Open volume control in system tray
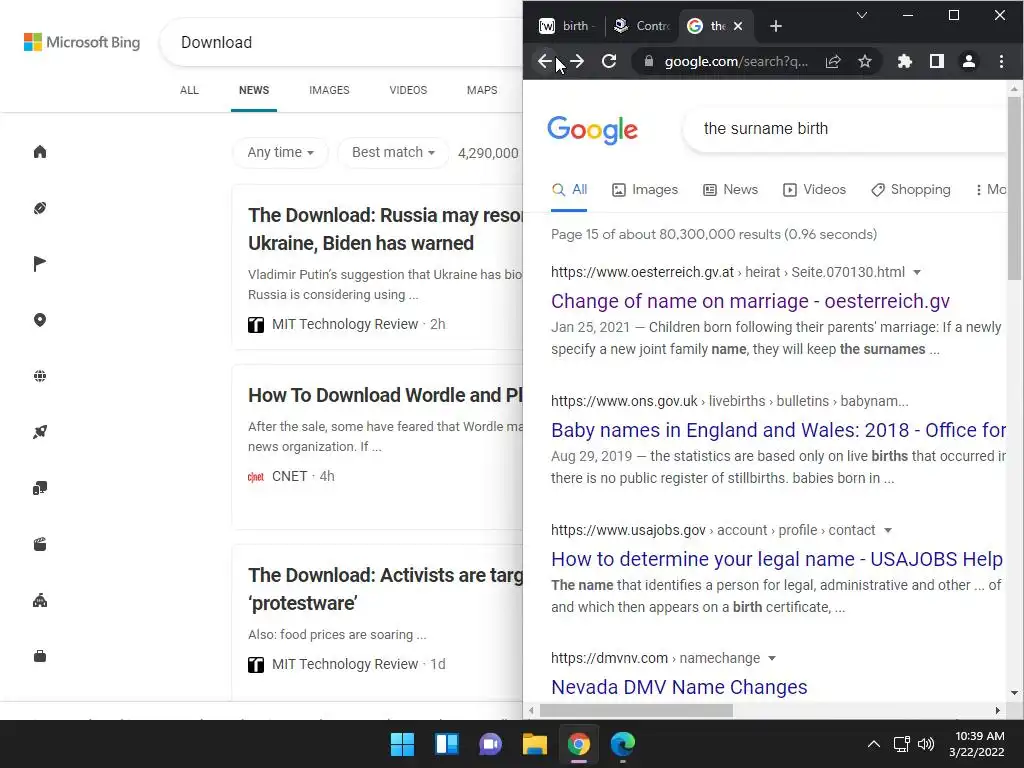Screen dimensions: 1024x768 pos(925,744)
